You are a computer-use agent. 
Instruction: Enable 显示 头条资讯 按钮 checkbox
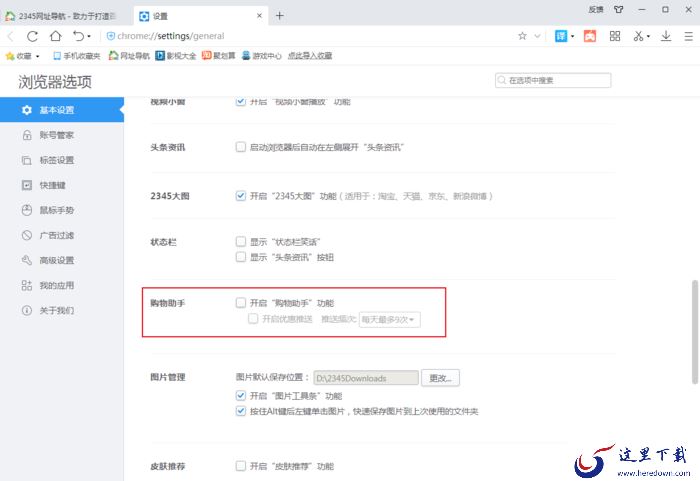click(241, 257)
